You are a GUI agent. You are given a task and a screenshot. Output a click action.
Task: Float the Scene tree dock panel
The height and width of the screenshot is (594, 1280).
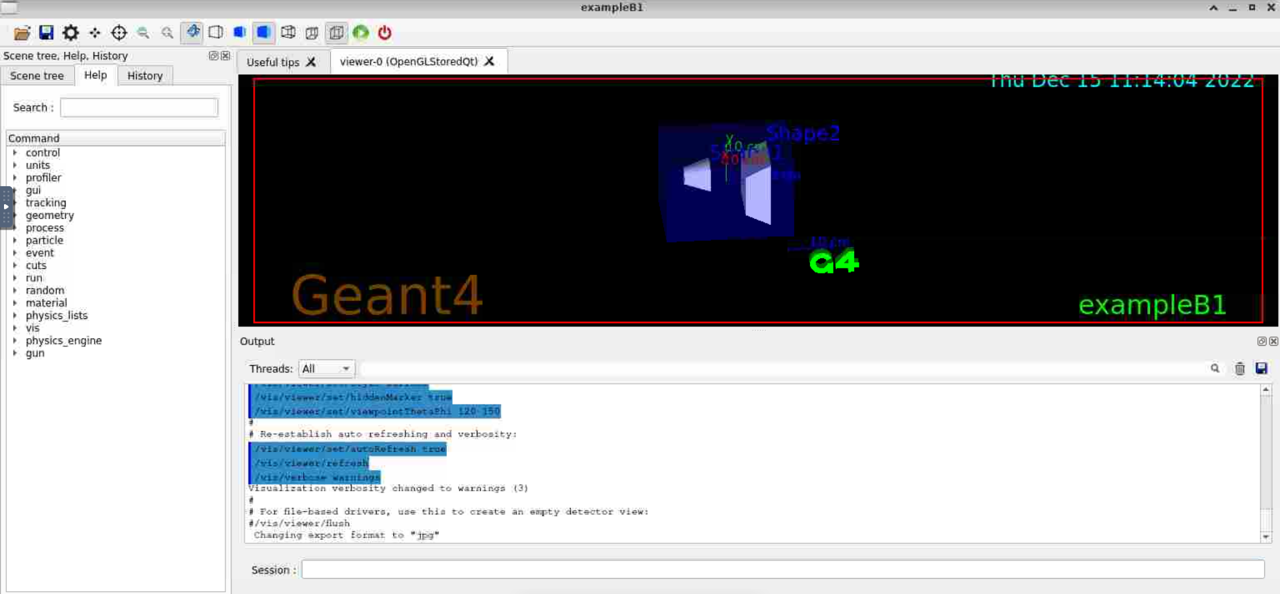[x=213, y=56]
